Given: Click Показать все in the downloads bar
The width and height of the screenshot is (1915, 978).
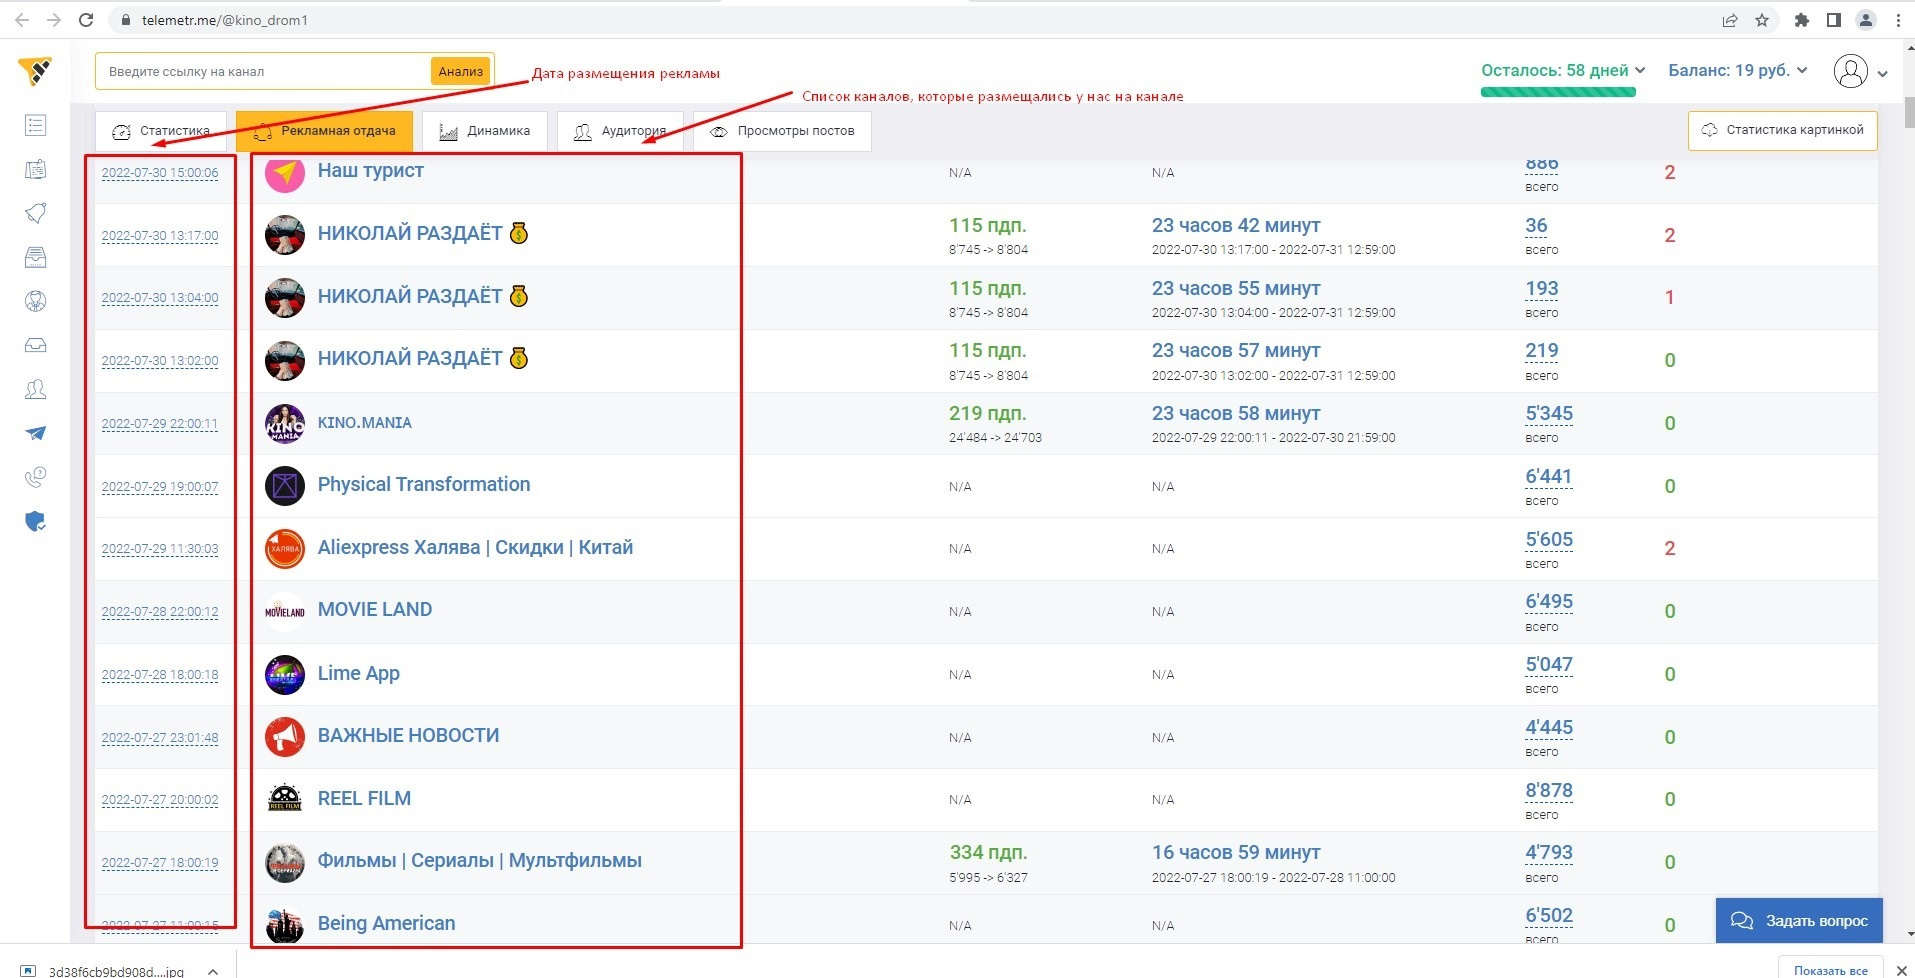Looking at the screenshot, I should [1831, 969].
